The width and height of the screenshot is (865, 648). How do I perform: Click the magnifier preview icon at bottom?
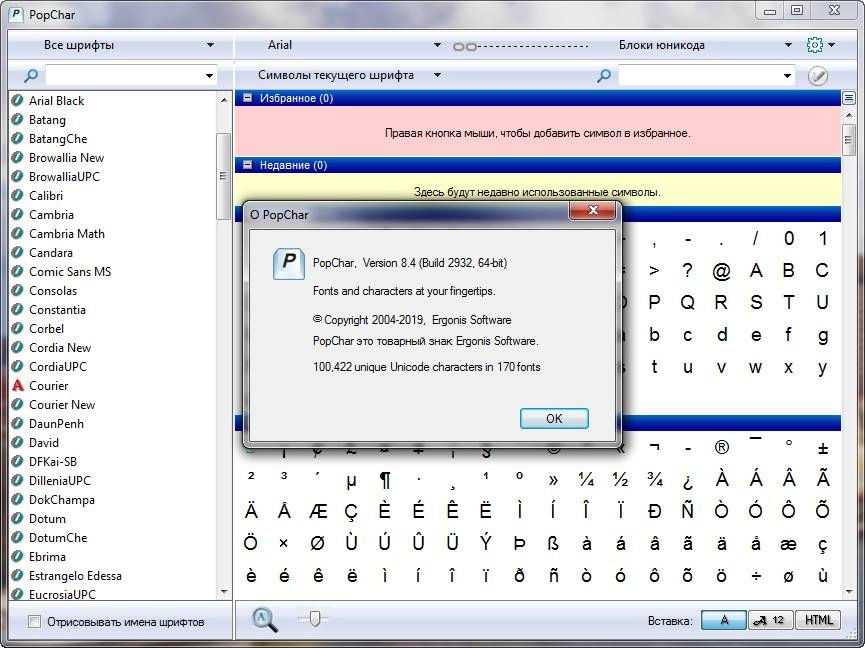264,619
